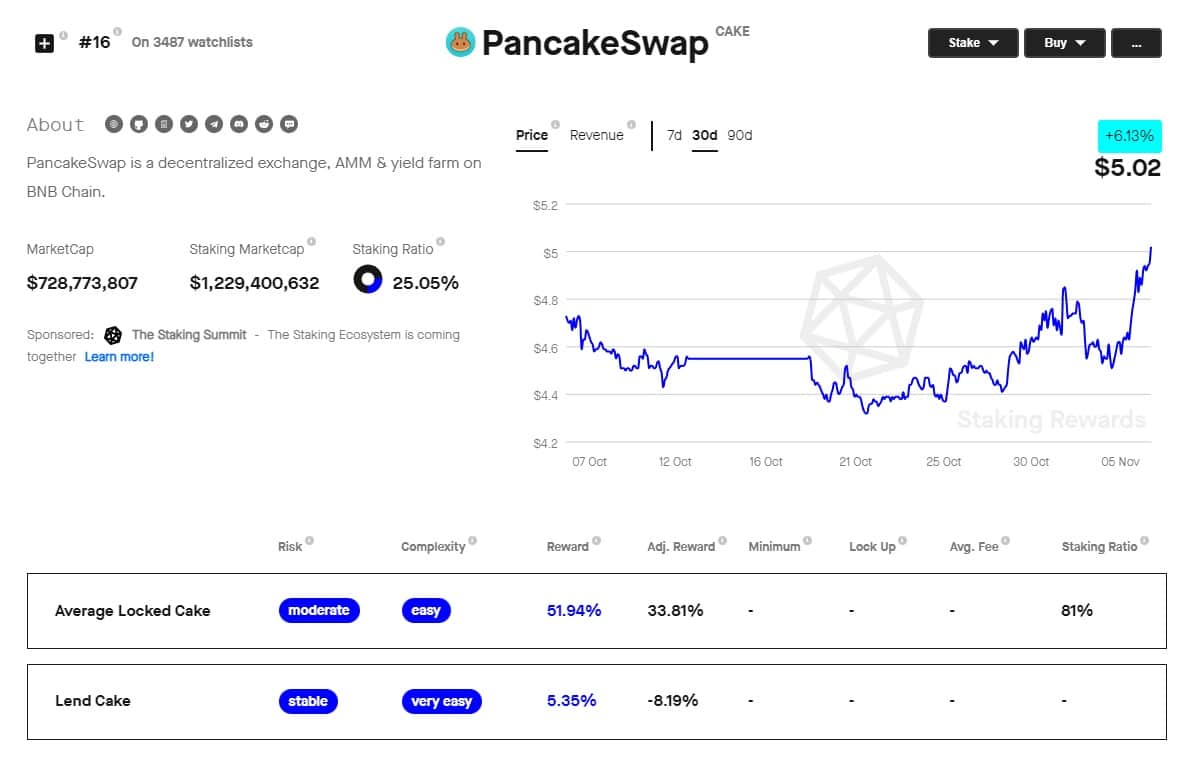The width and height of the screenshot is (1190, 763).
Task: Click the 05 Nov chart axis label
Action: [1120, 462]
